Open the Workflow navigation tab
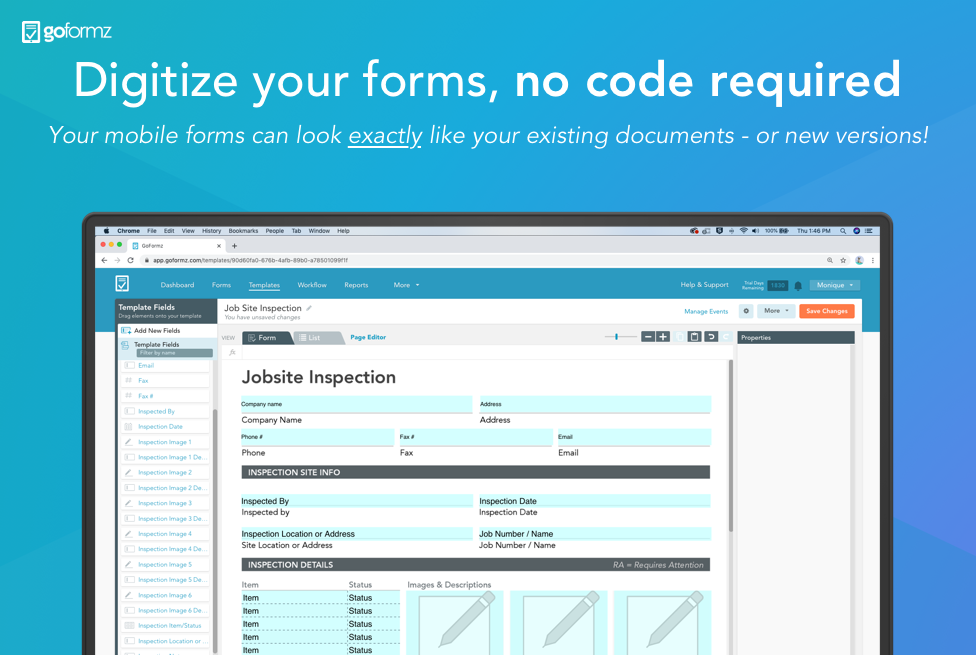976x655 pixels. point(312,285)
